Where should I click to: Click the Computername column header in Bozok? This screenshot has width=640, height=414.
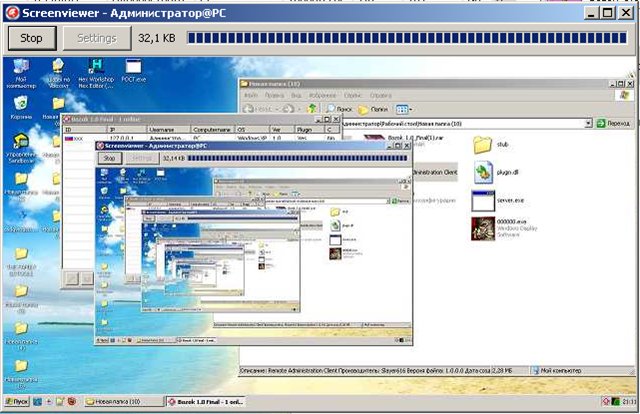[213, 129]
